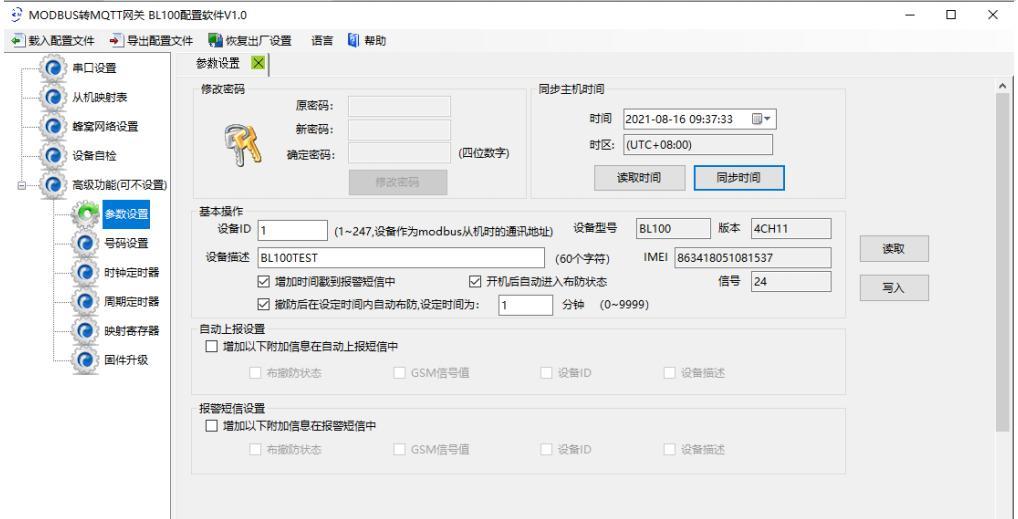
Task: Click the 读取 button
Action: 894,249
